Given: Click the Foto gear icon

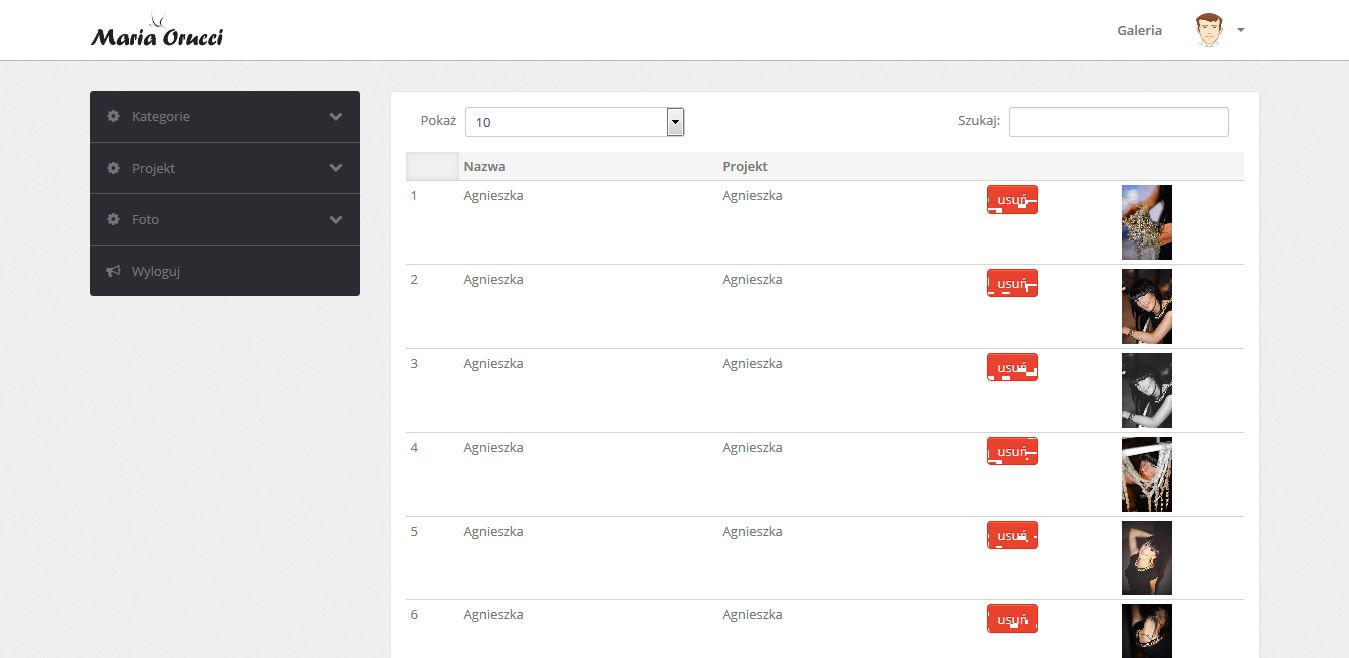Looking at the screenshot, I should click(x=113, y=219).
